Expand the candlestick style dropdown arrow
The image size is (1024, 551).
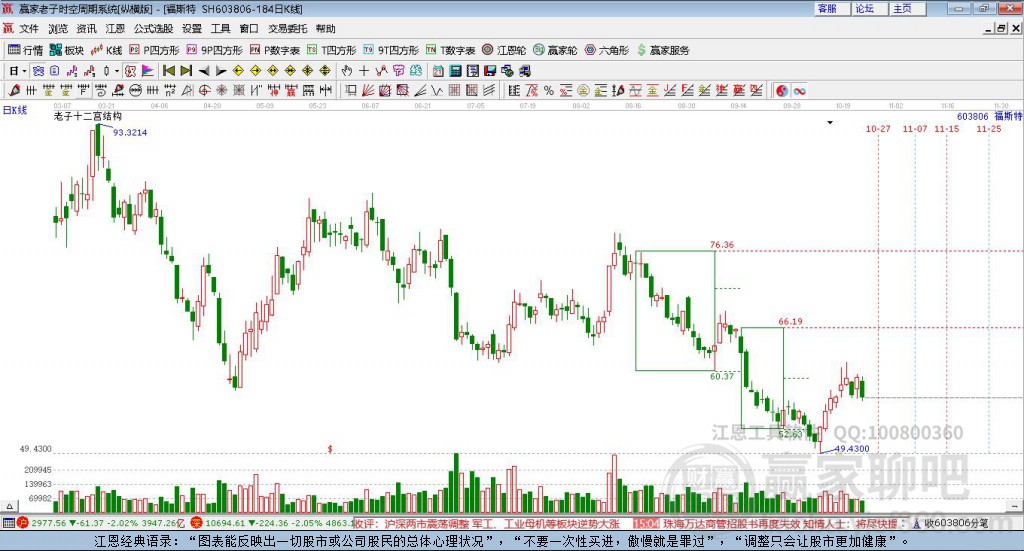click(117, 71)
